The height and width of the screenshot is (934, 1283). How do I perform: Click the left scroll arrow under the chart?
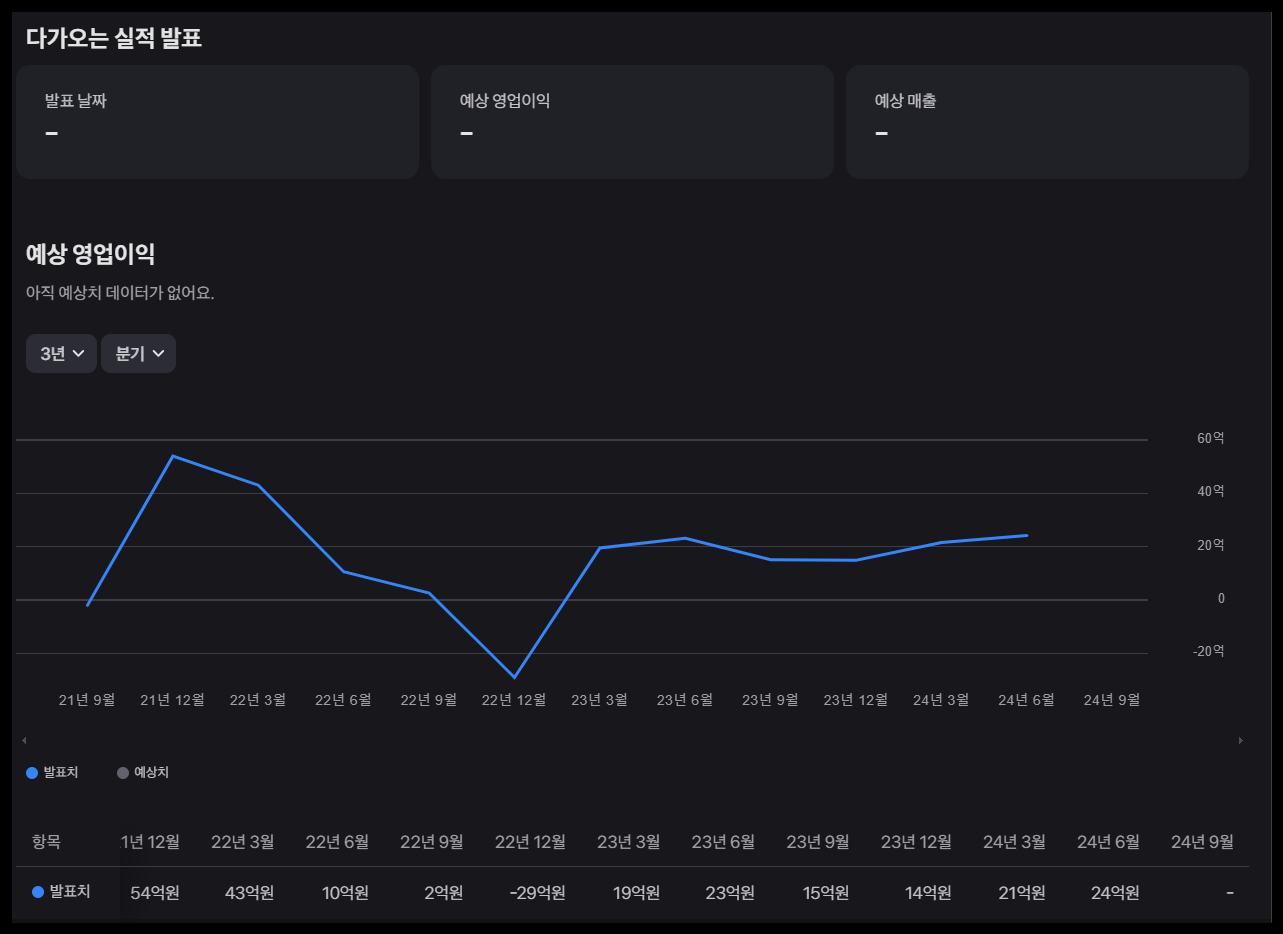[24, 740]
